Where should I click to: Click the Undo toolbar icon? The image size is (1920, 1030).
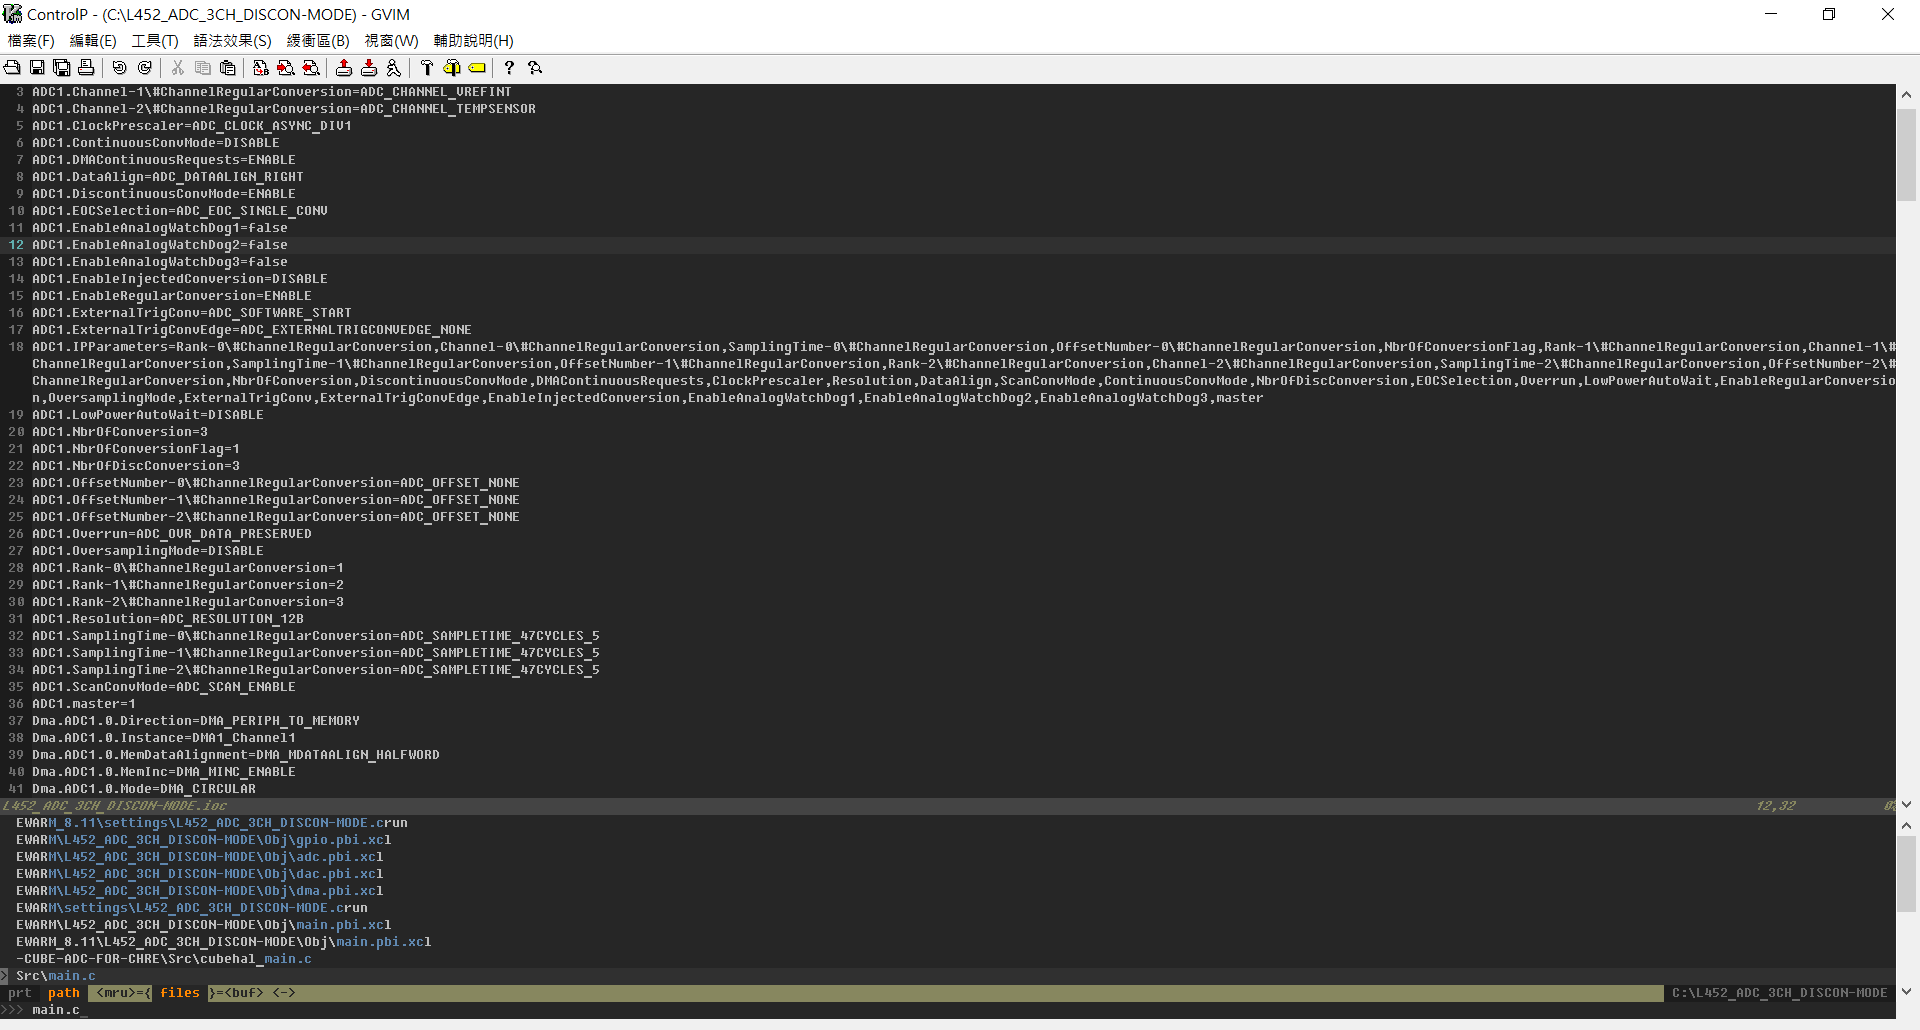[120, 68]
